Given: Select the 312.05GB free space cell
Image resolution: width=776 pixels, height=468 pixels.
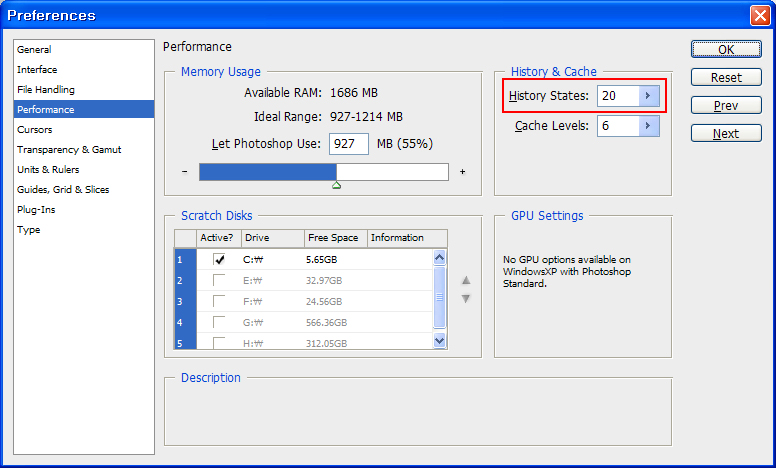Looking at the screenshot, I should (327, 343).
